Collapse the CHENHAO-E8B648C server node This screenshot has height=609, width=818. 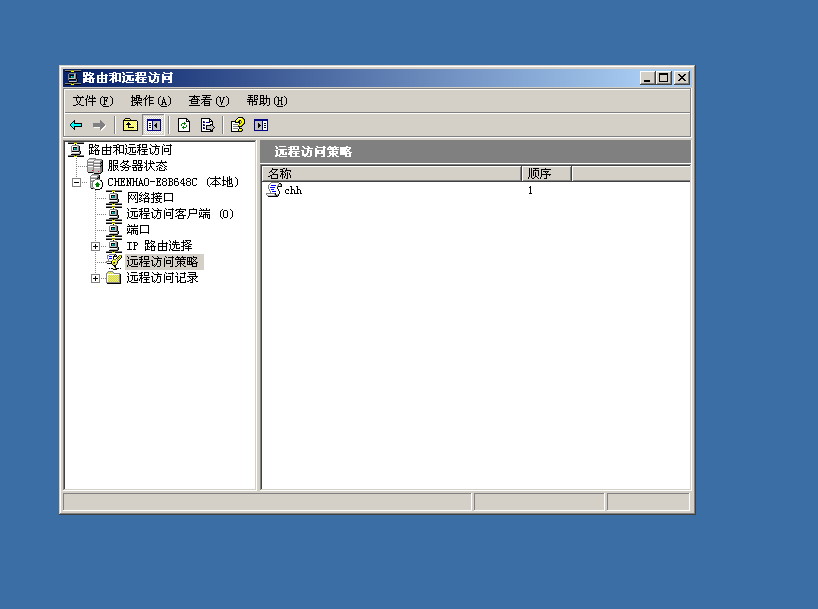click(x=77, y=182)
